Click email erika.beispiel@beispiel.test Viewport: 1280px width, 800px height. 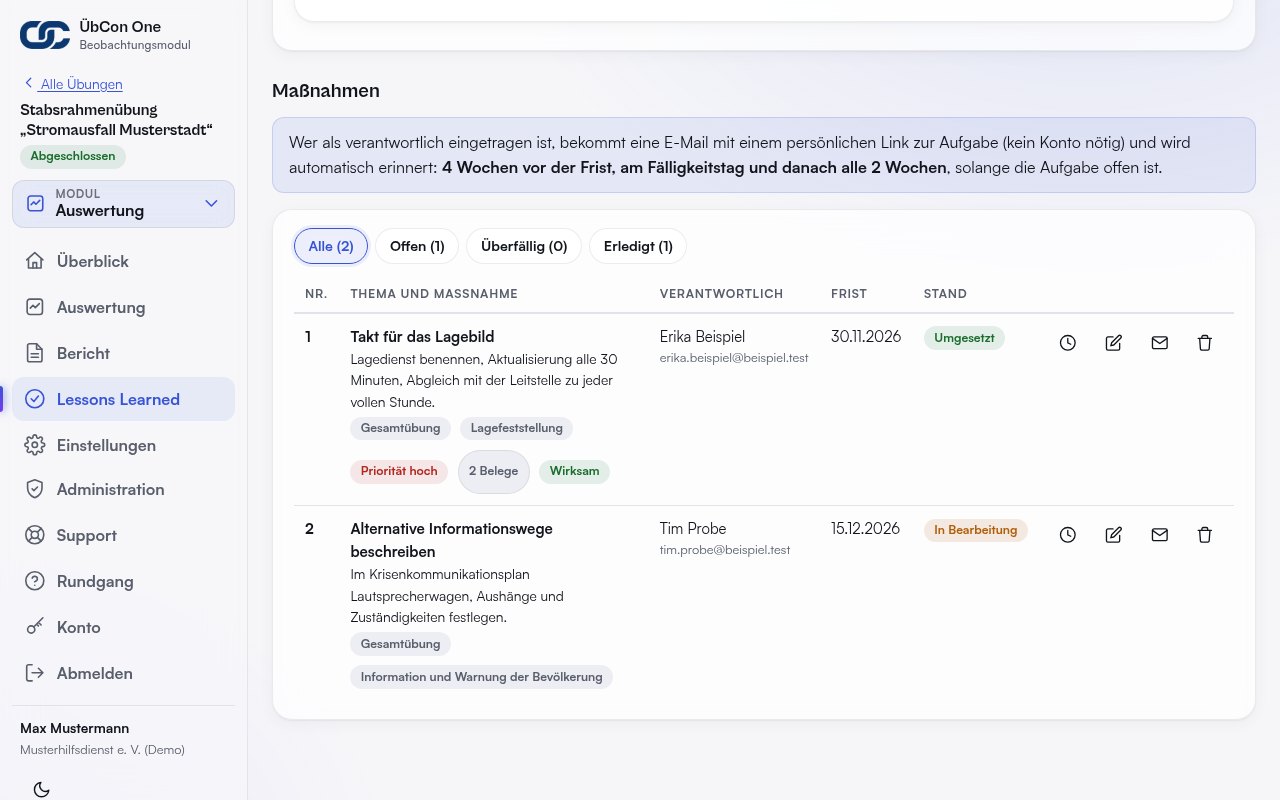(734, 358)
